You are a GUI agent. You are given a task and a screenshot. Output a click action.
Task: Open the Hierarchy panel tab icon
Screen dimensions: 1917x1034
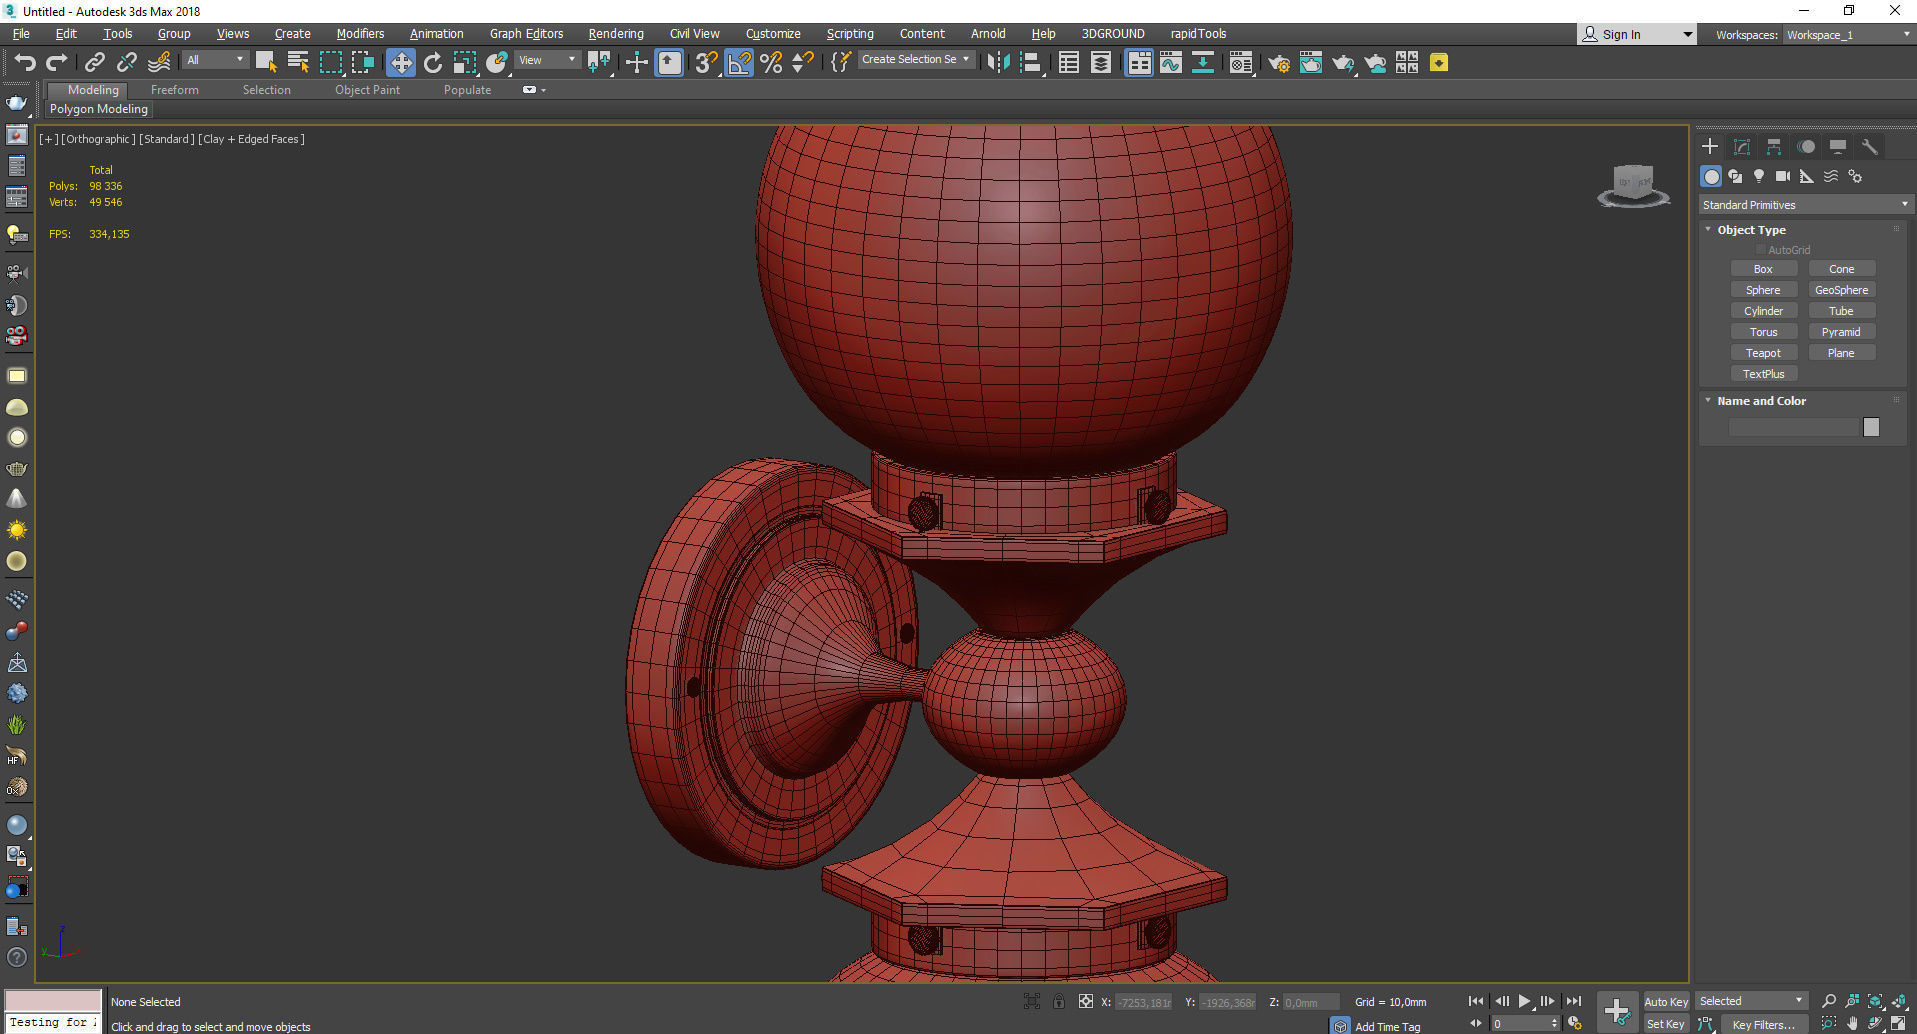[1774, 146]
